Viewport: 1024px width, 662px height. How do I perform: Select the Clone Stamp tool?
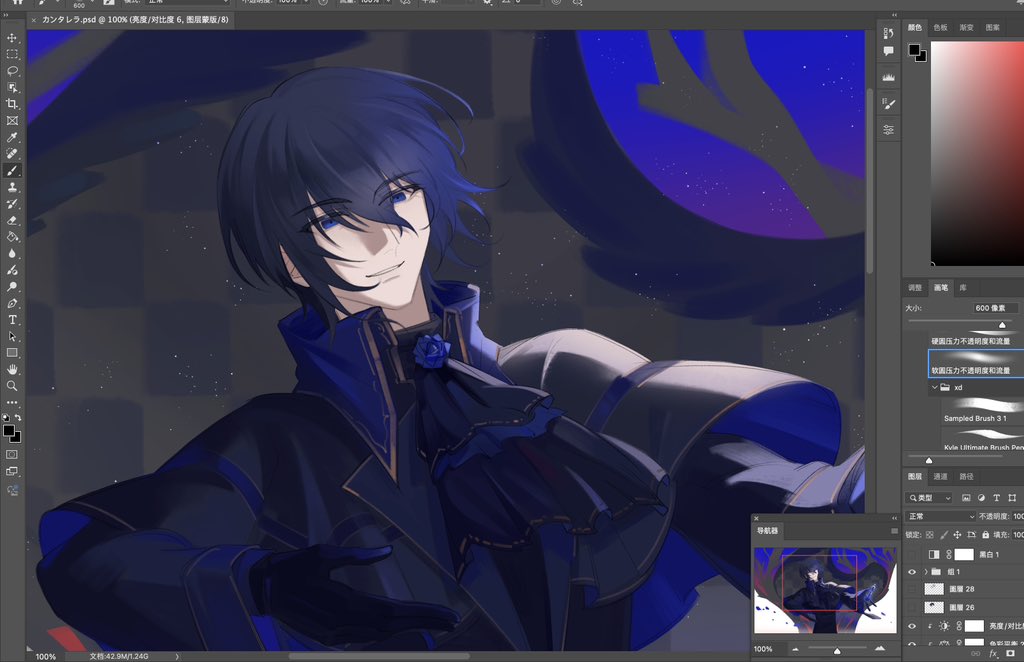[12, 187]
